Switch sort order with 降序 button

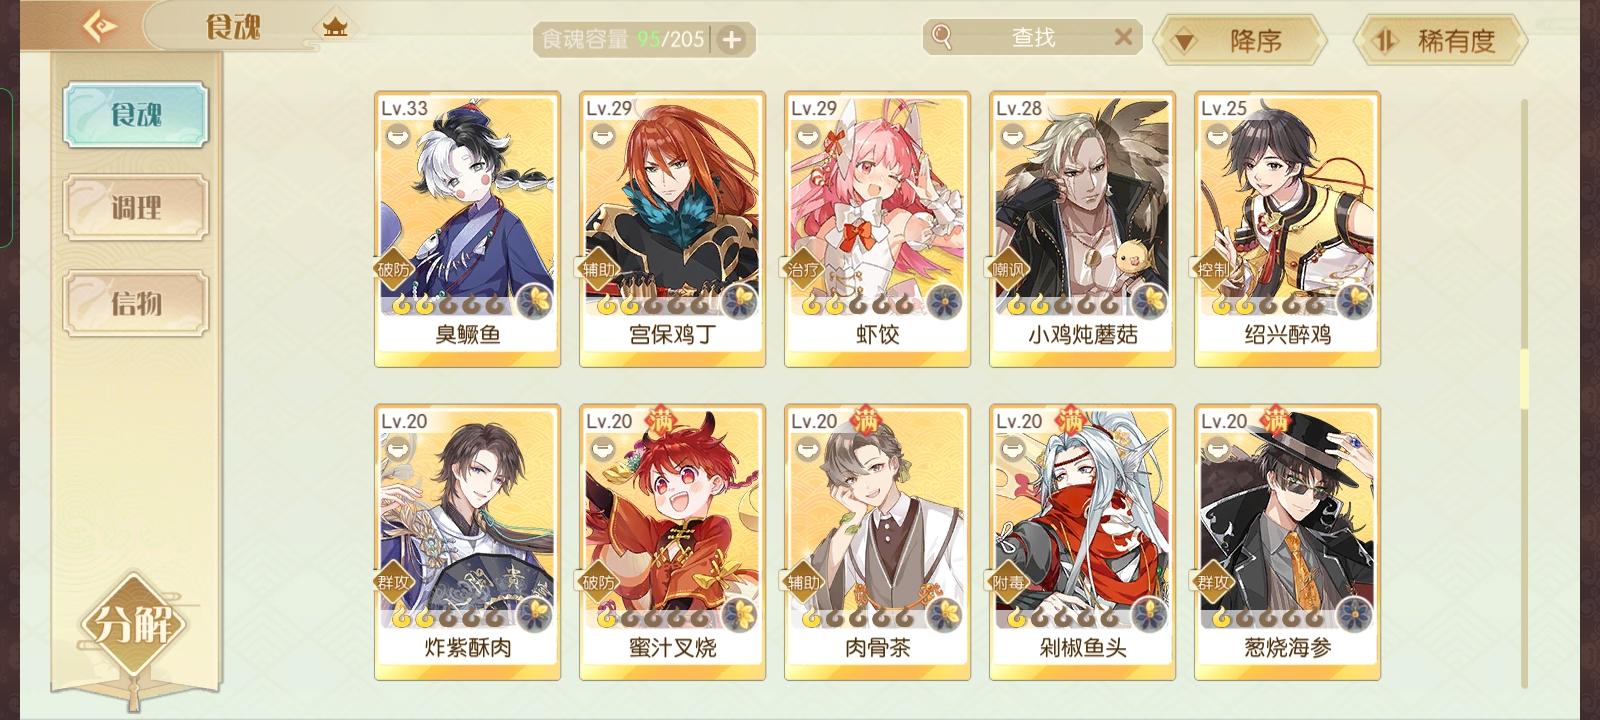click(1240, 40)
